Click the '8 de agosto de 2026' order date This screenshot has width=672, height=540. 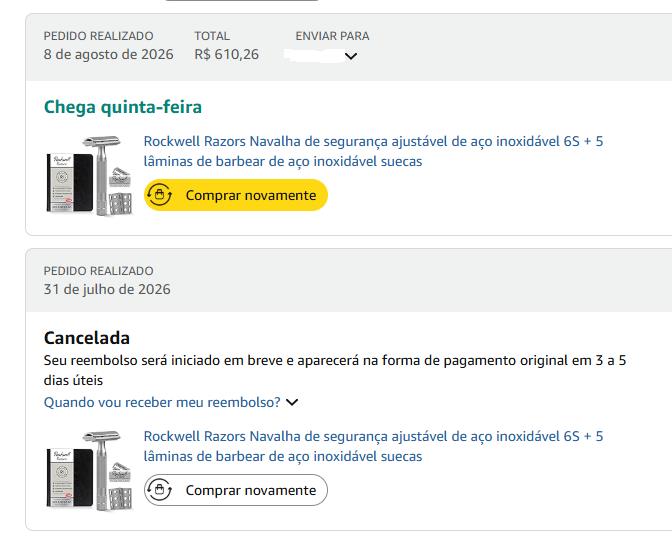point(108,54)
